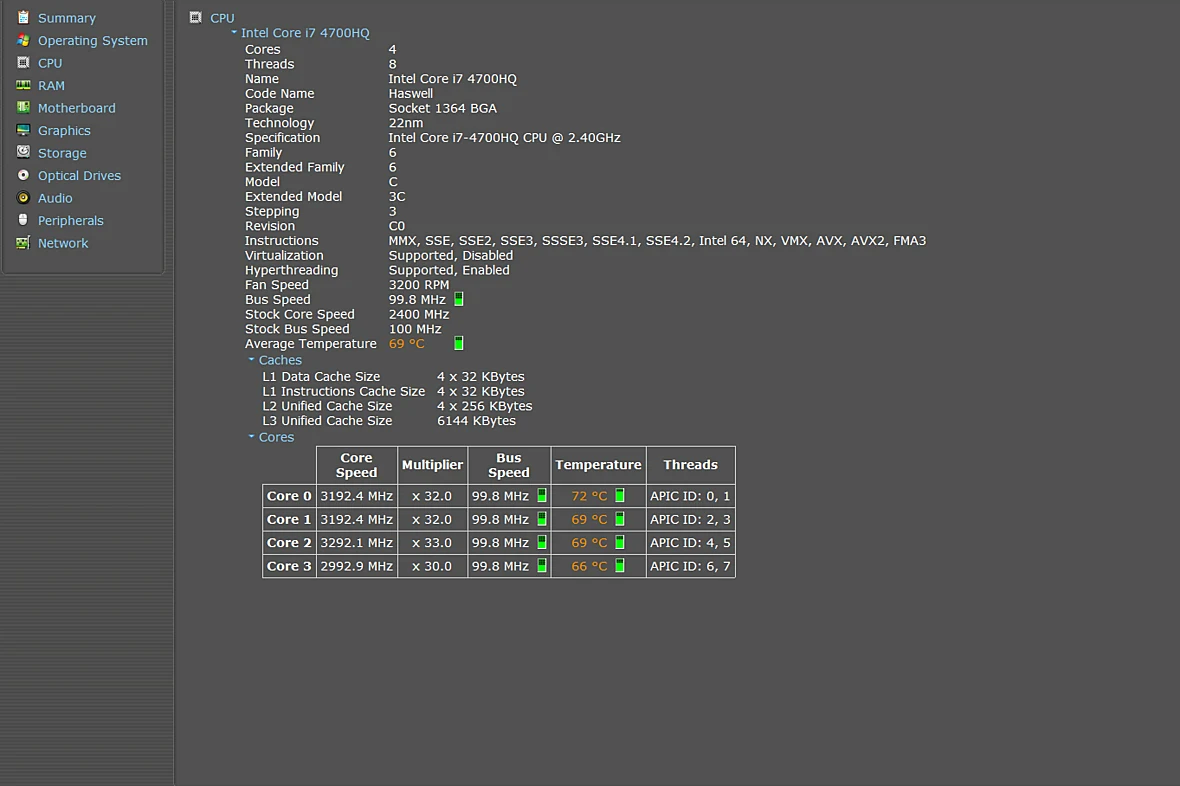Open the Audio section

[55, 198]
